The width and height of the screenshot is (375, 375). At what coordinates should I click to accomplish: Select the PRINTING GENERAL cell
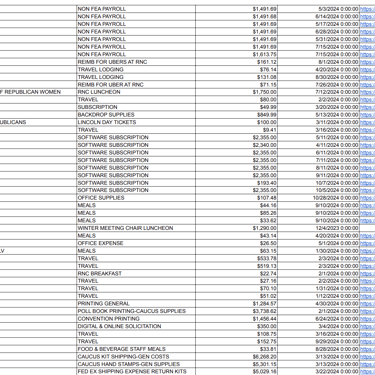coord(136,304)
